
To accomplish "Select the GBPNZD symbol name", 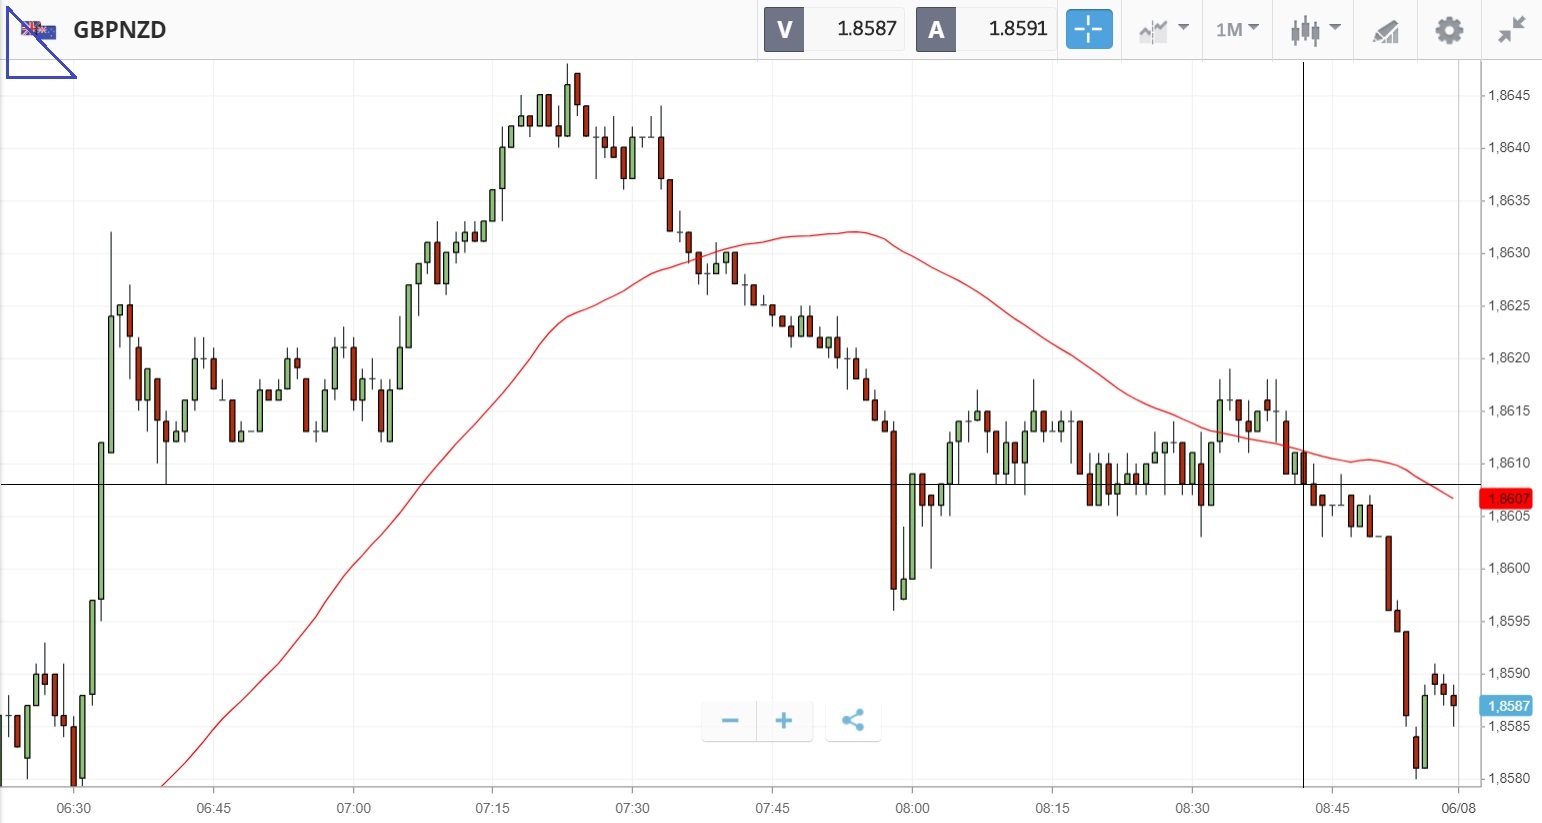I will (x=120, y=30).
